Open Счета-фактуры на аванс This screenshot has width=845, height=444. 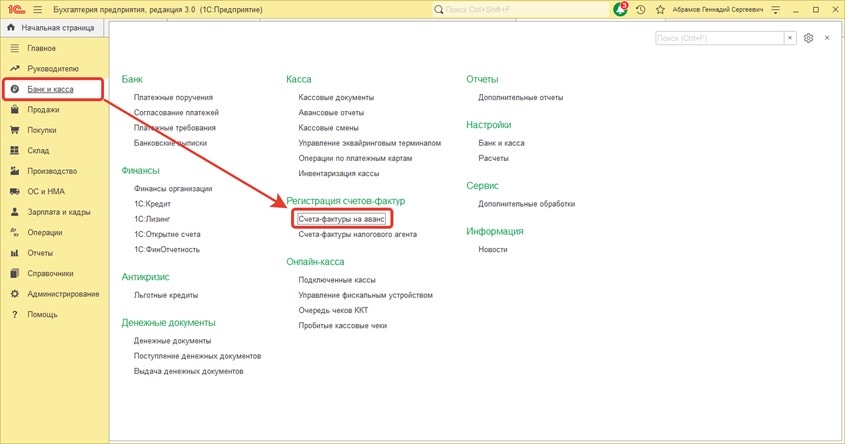point(341,218)
